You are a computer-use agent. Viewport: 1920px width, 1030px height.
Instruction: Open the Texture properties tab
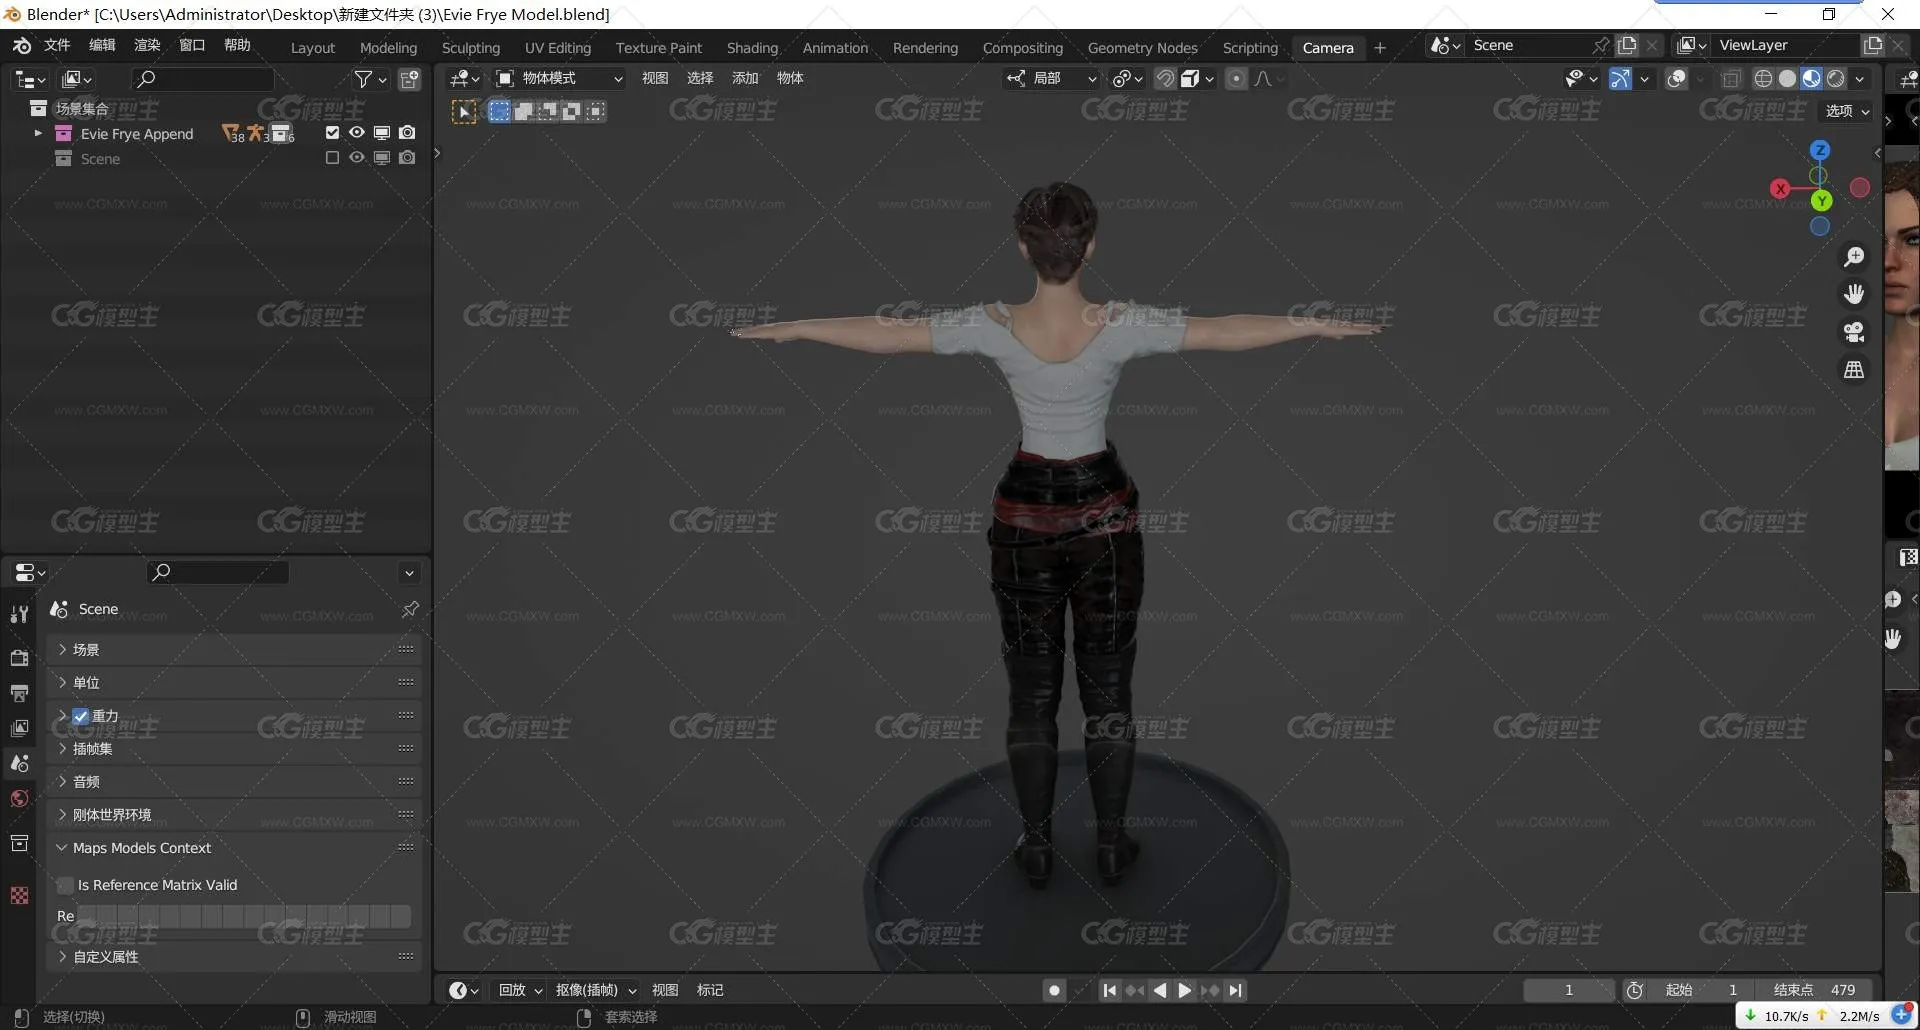19,895
